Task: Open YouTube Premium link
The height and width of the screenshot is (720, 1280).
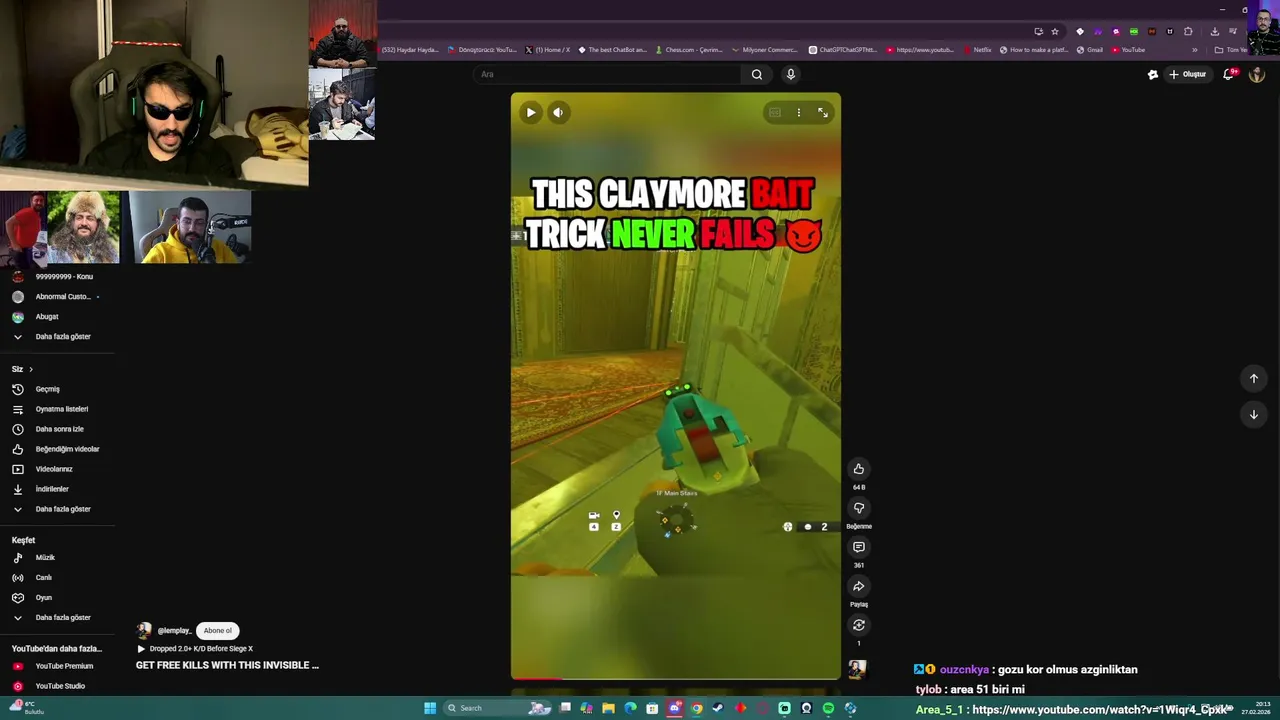Action: coord(64,666)
